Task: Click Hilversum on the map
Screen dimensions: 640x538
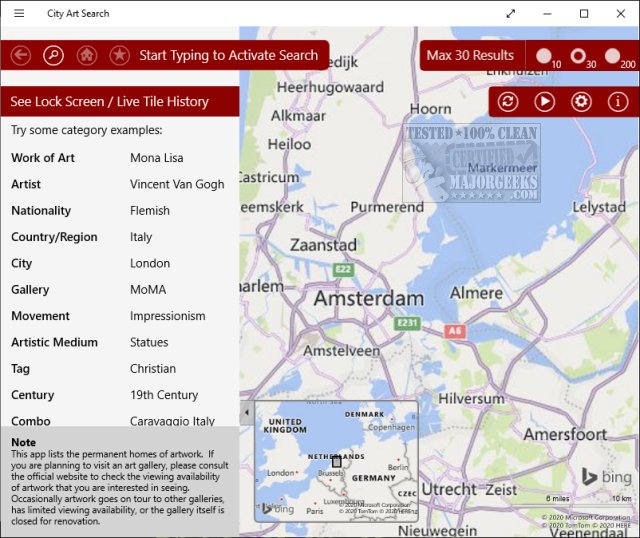Action: point(471,398)
